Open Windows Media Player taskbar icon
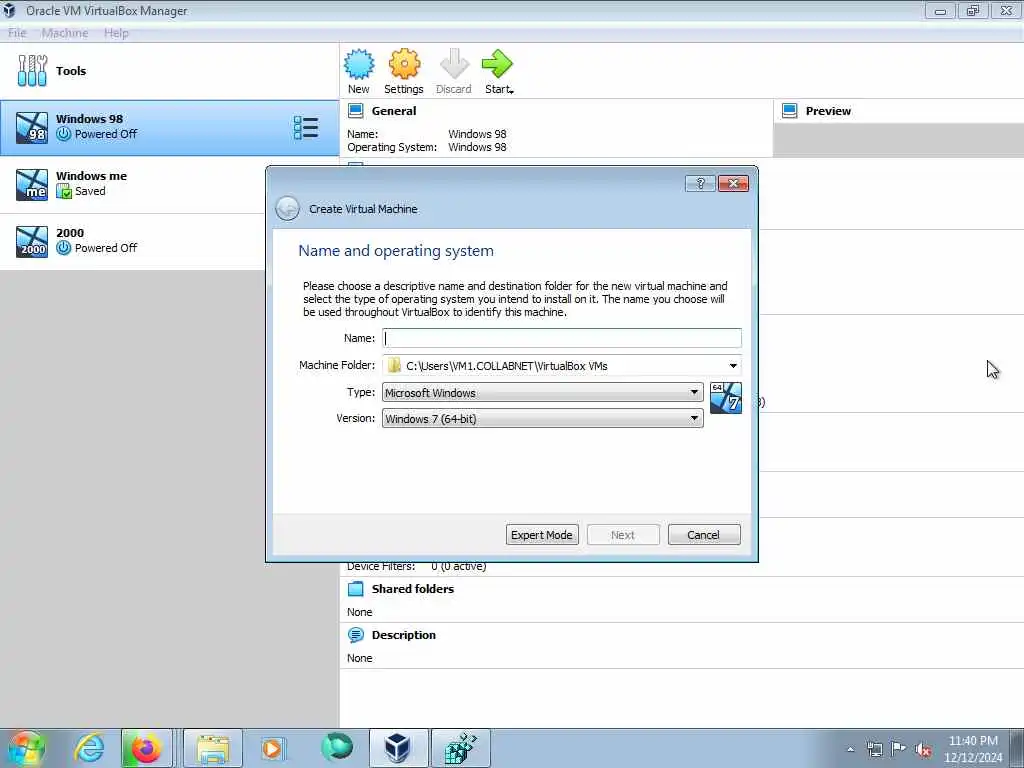Image resolution: width=1024 pixels, height=768 pixels. pos(272,748)
